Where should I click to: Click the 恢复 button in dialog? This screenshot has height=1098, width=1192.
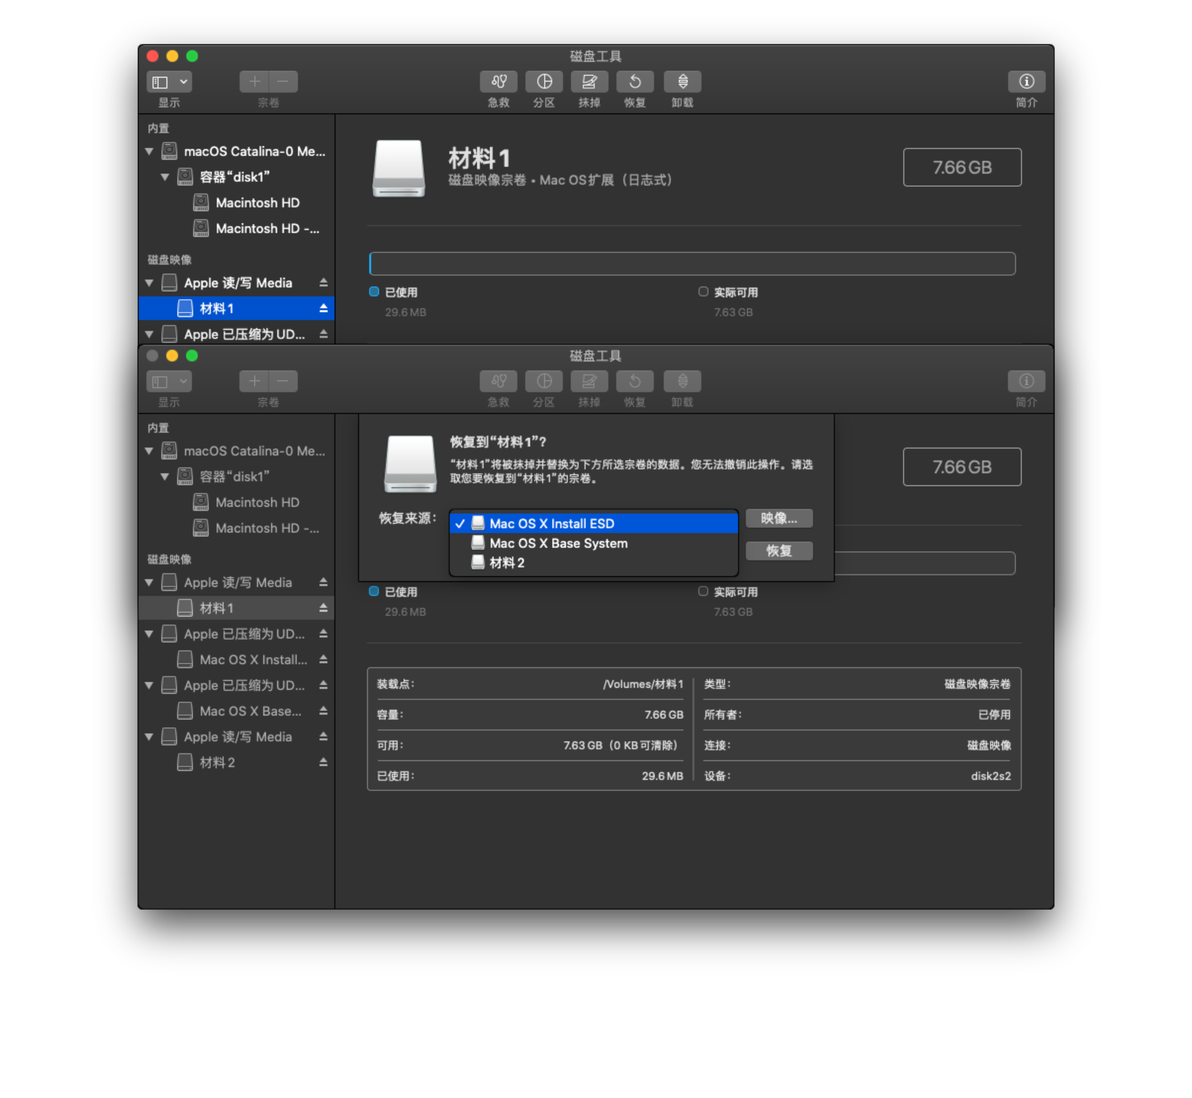click(779, 551)
